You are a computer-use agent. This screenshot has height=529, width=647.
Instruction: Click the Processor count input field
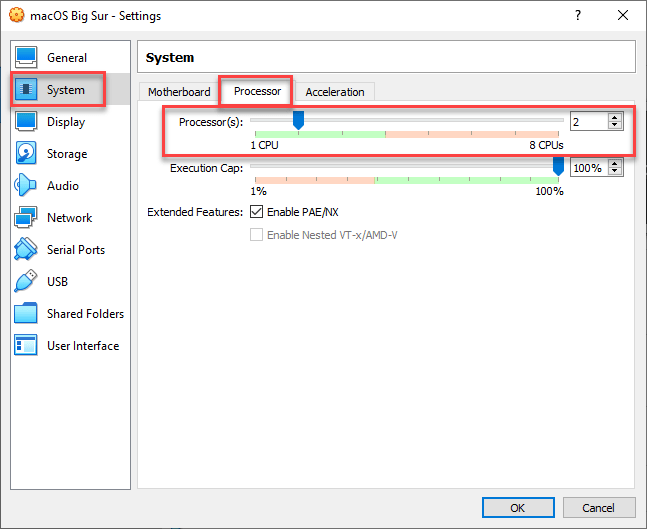coord(588,122)
